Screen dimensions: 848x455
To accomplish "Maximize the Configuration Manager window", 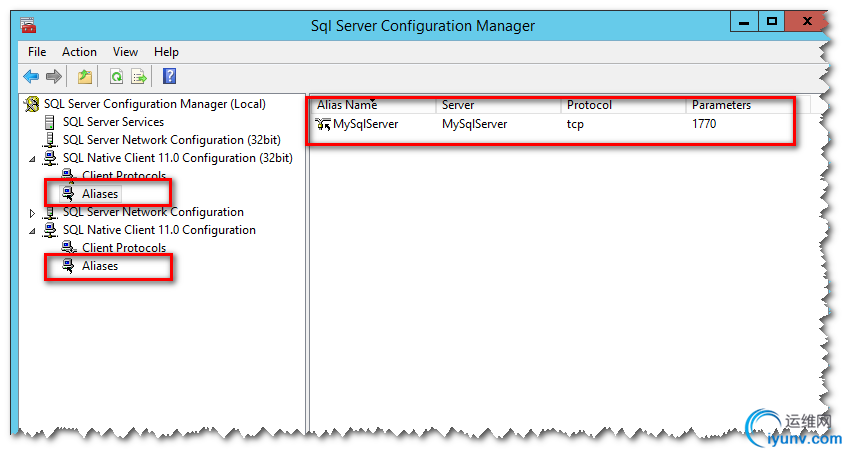I will [772, 22].
